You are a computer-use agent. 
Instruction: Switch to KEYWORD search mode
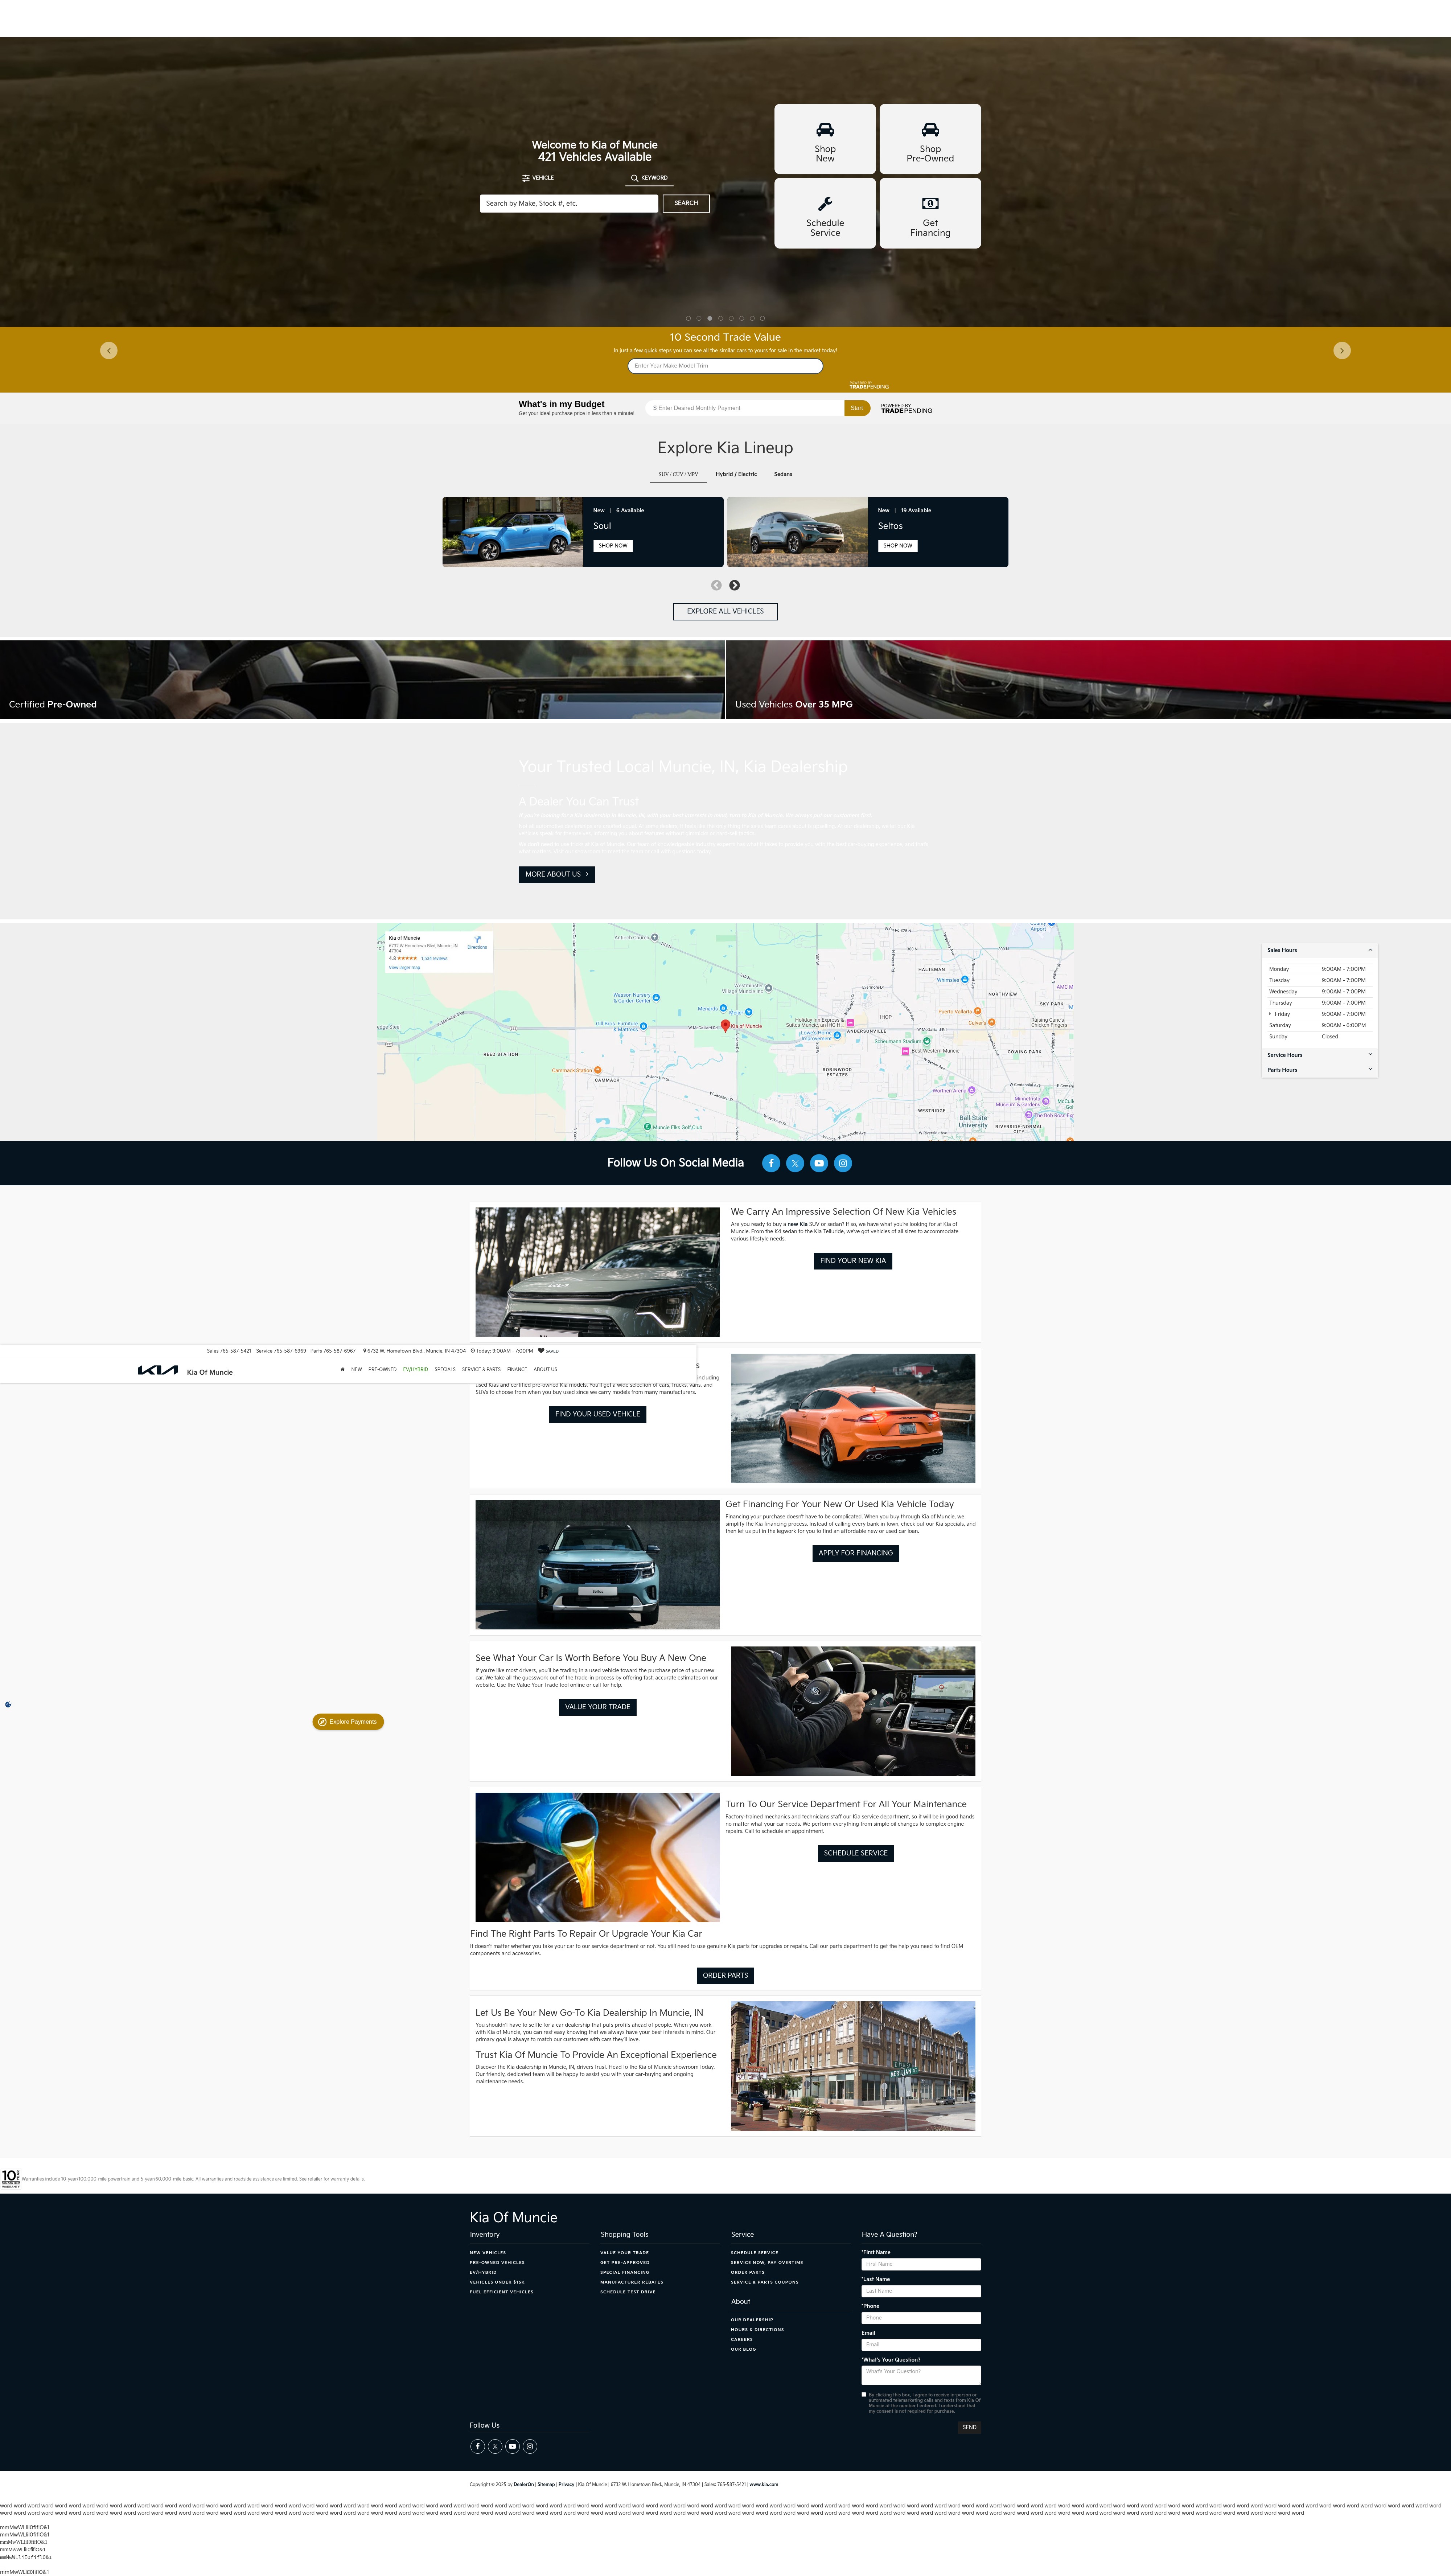coord(649,178)
